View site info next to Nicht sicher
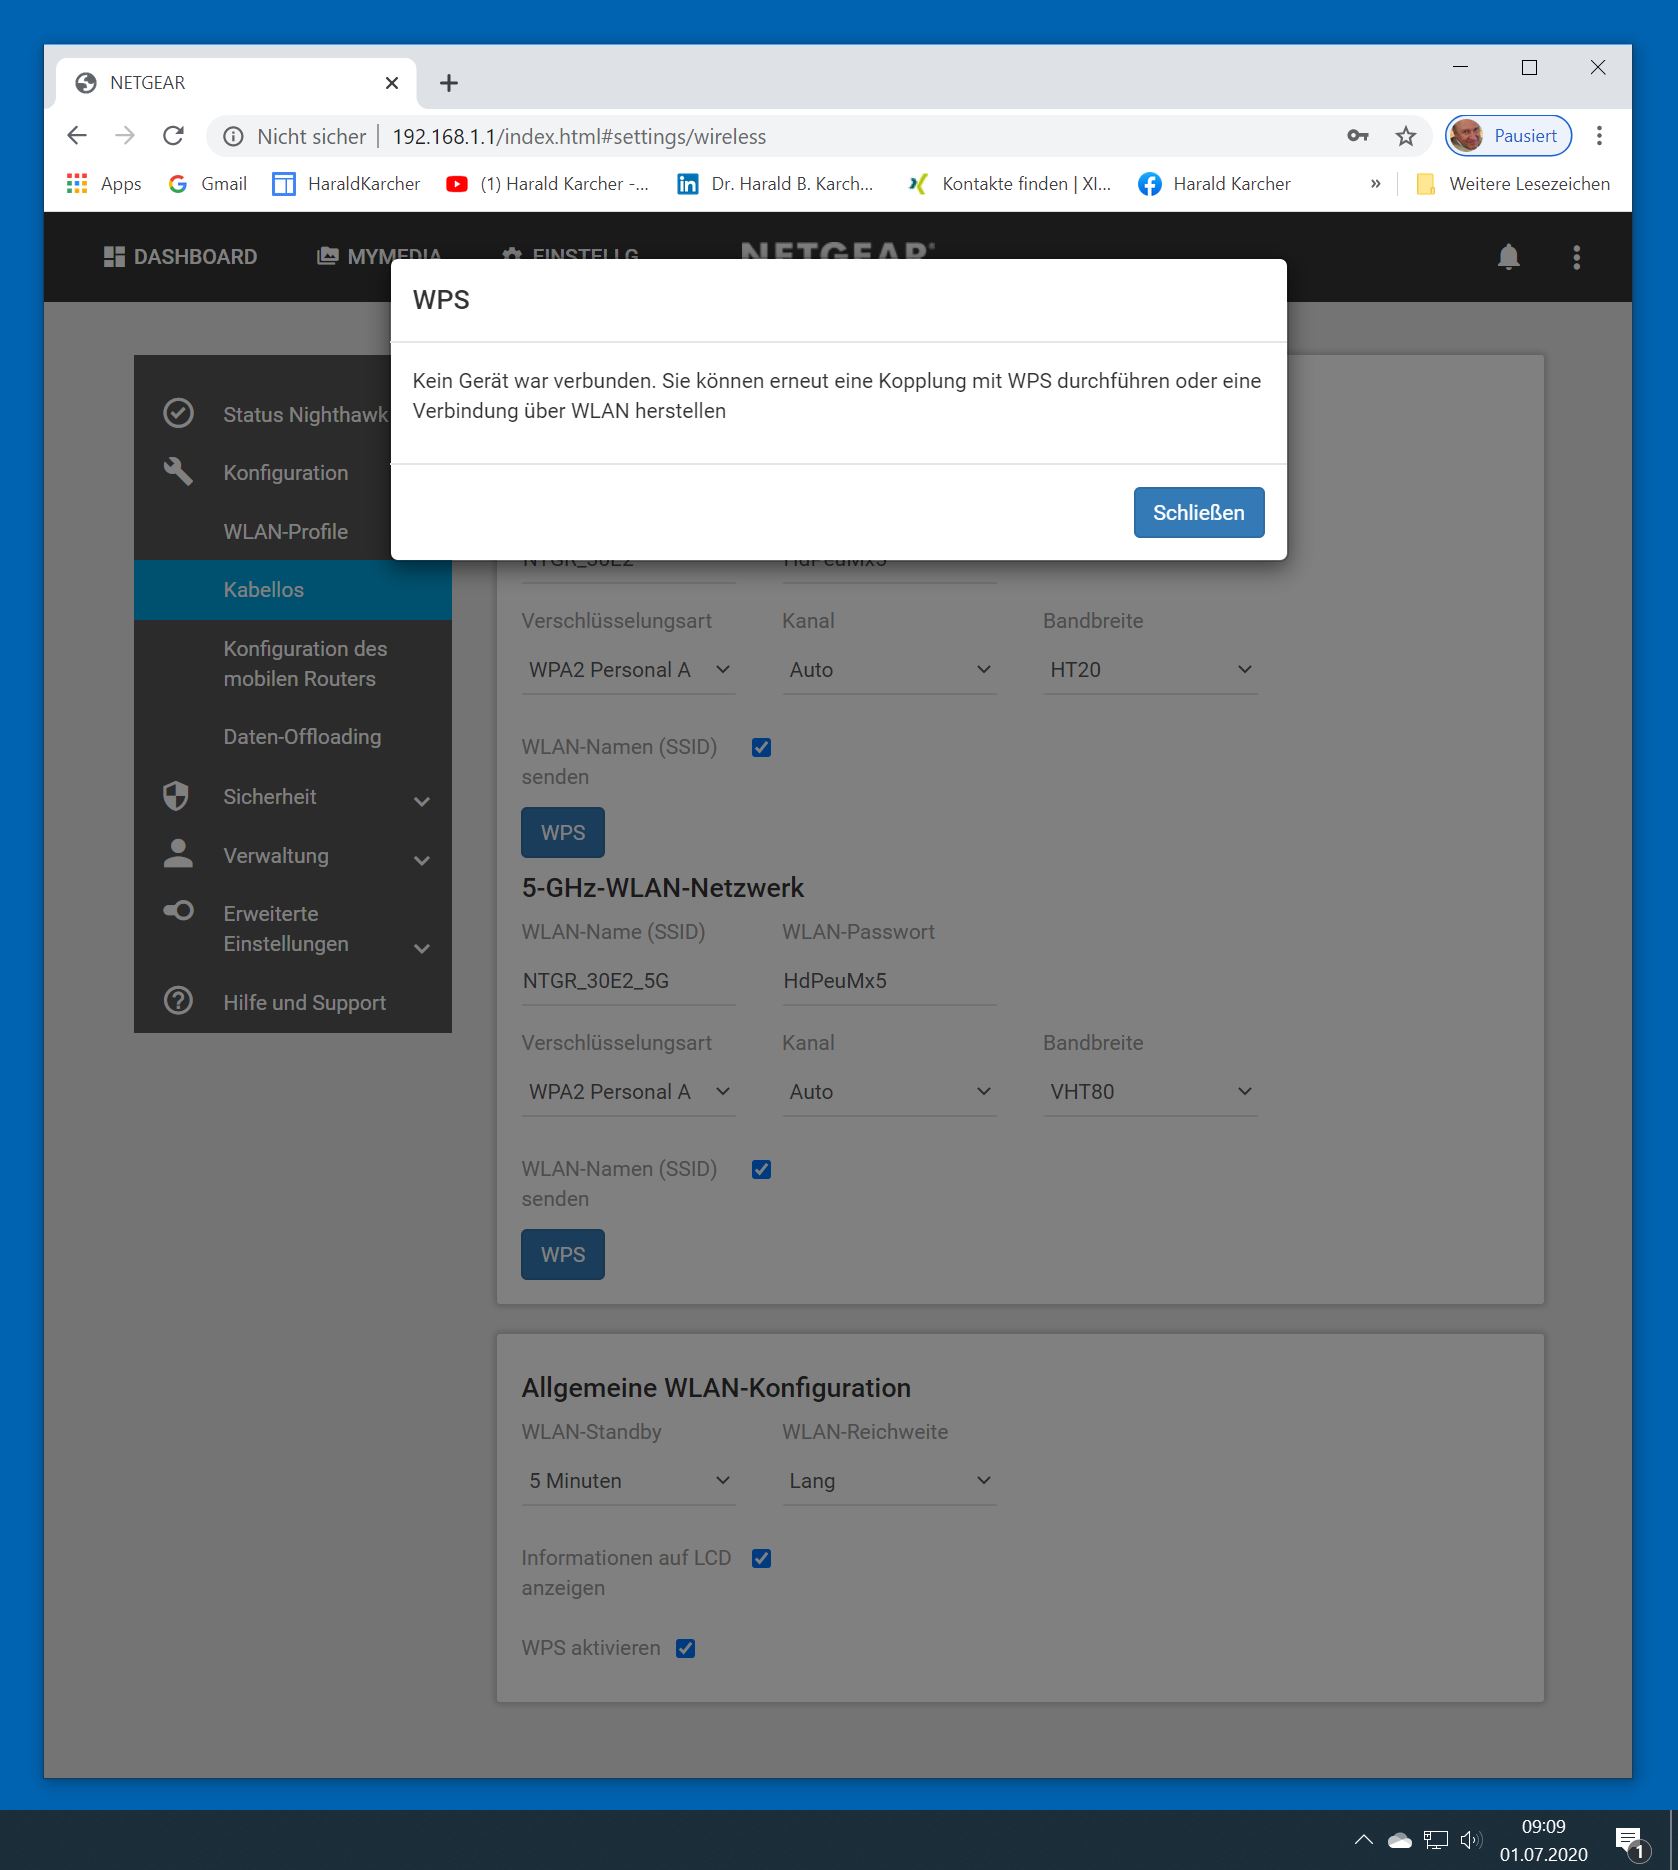This screenshot has width=1678, height=1870. coord(233,137)
